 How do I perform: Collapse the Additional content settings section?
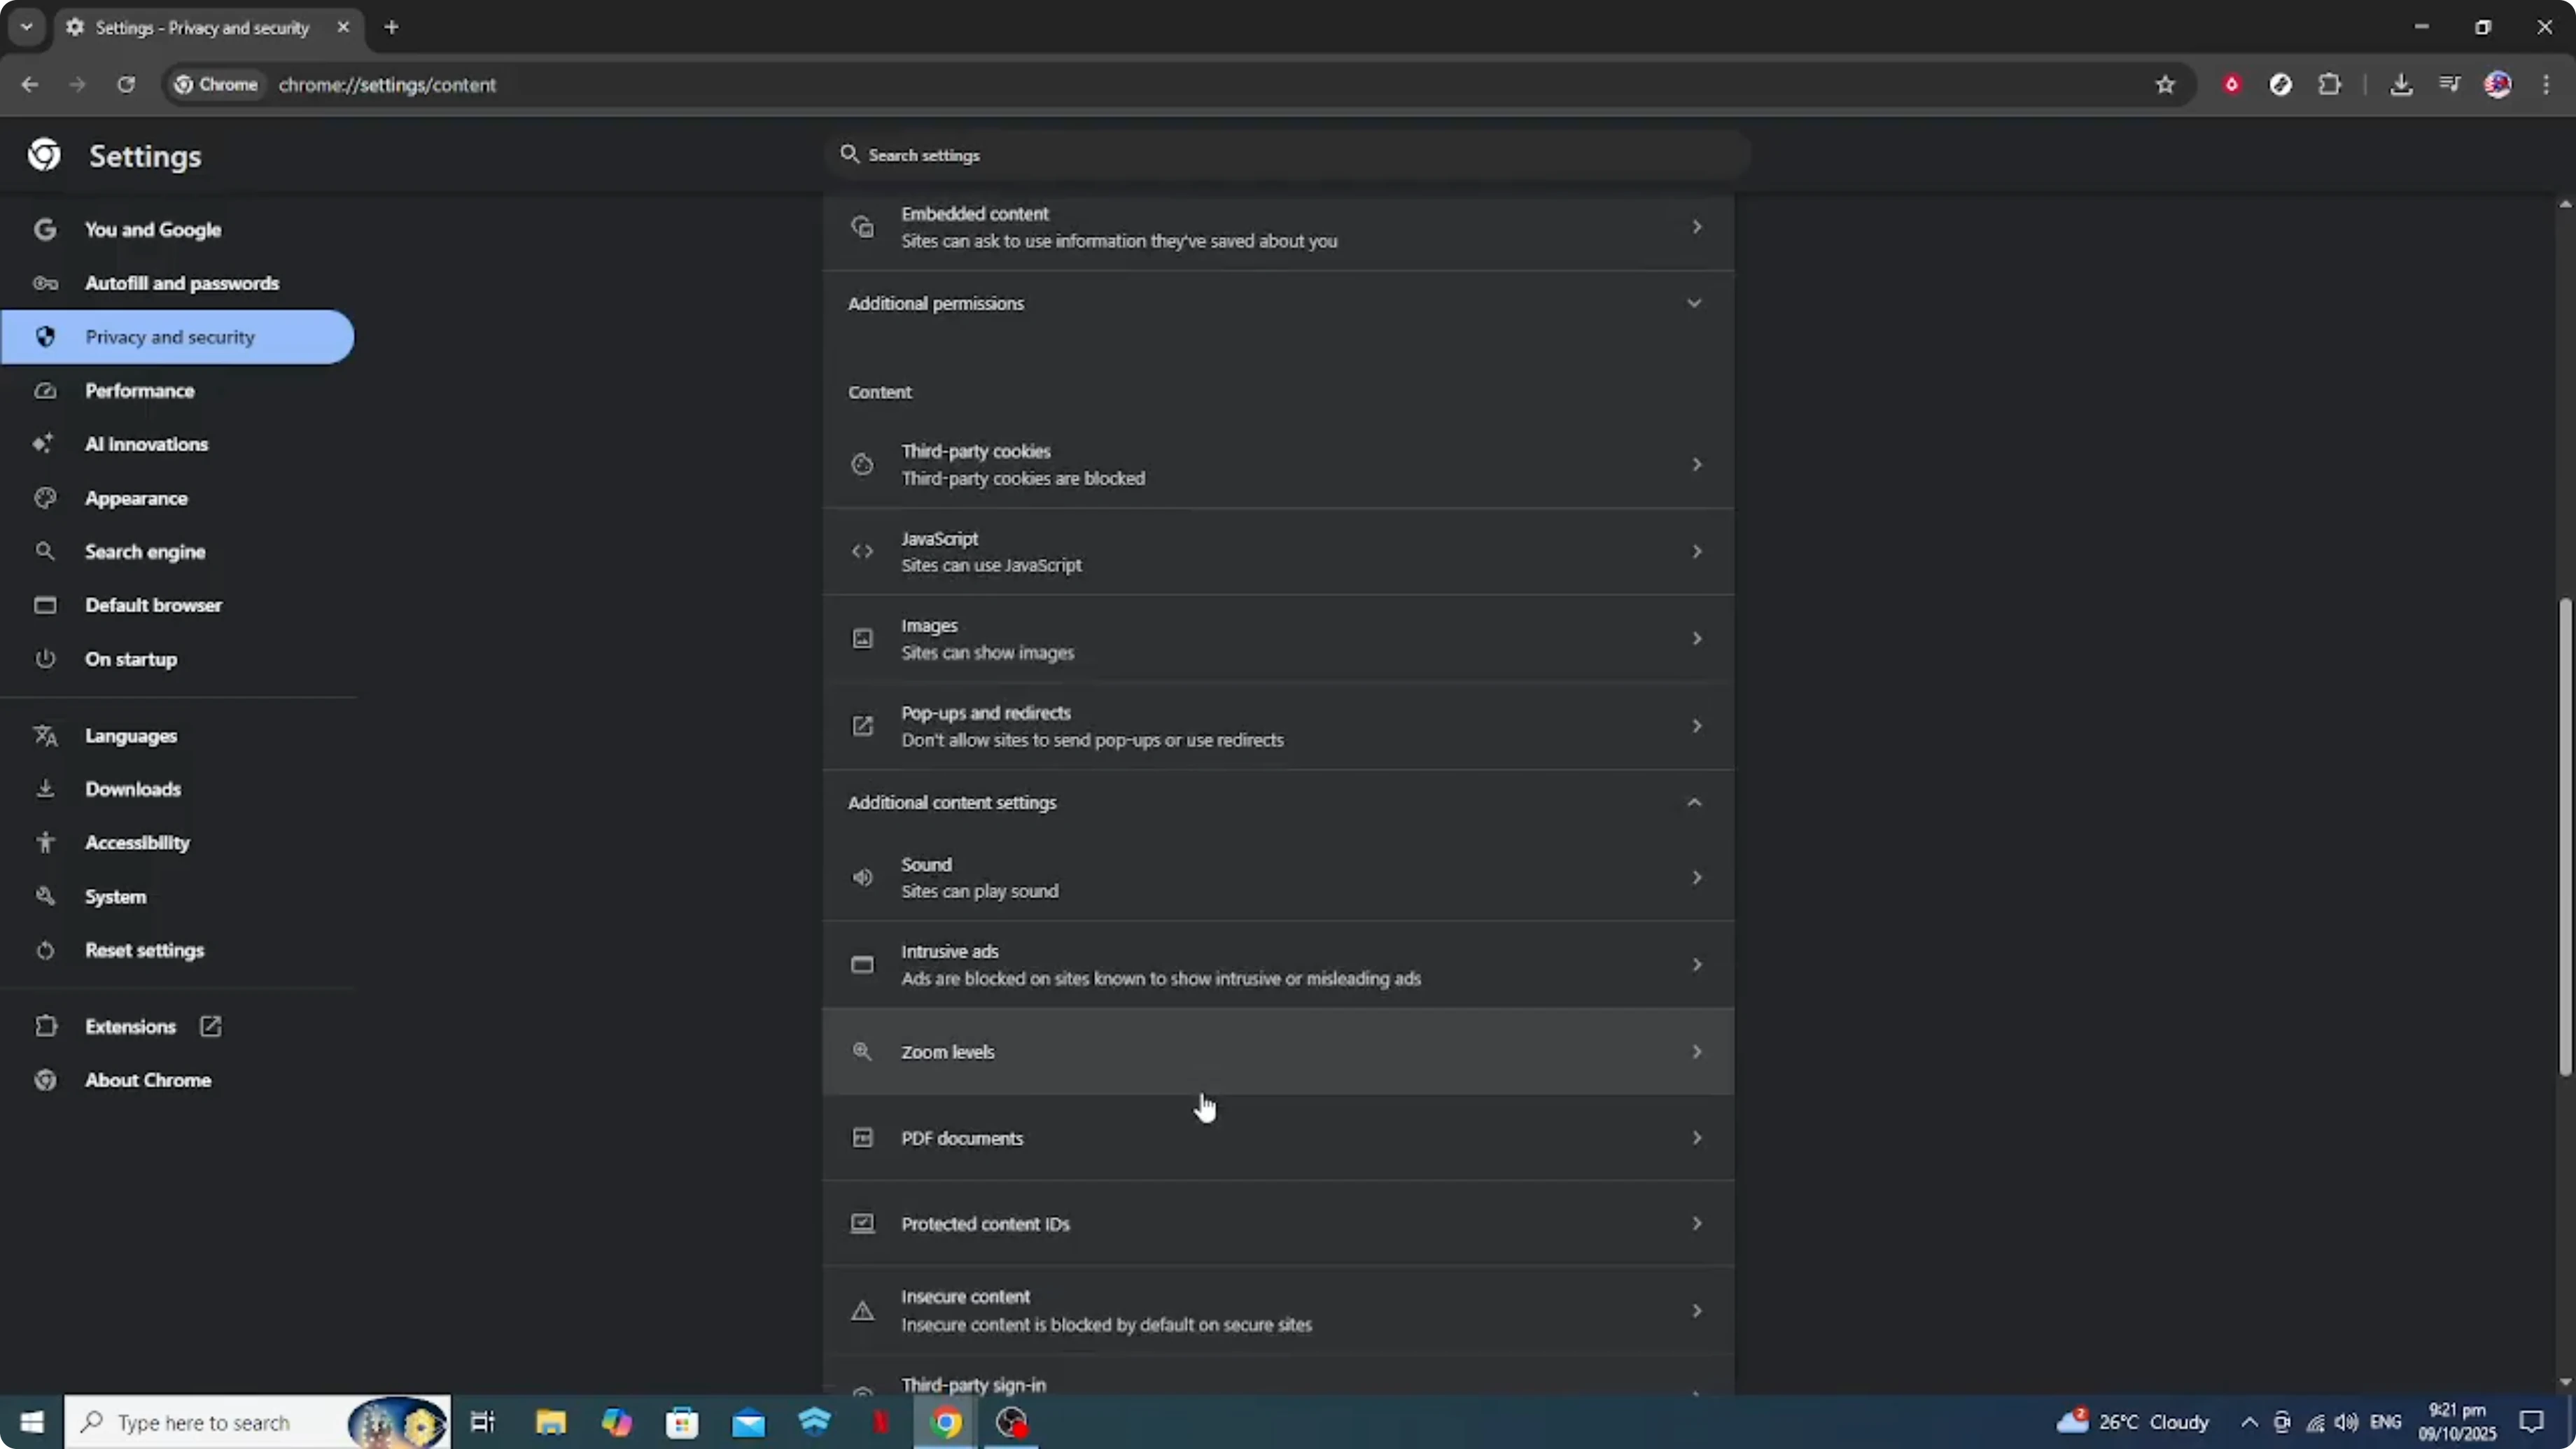point(1694,801)
